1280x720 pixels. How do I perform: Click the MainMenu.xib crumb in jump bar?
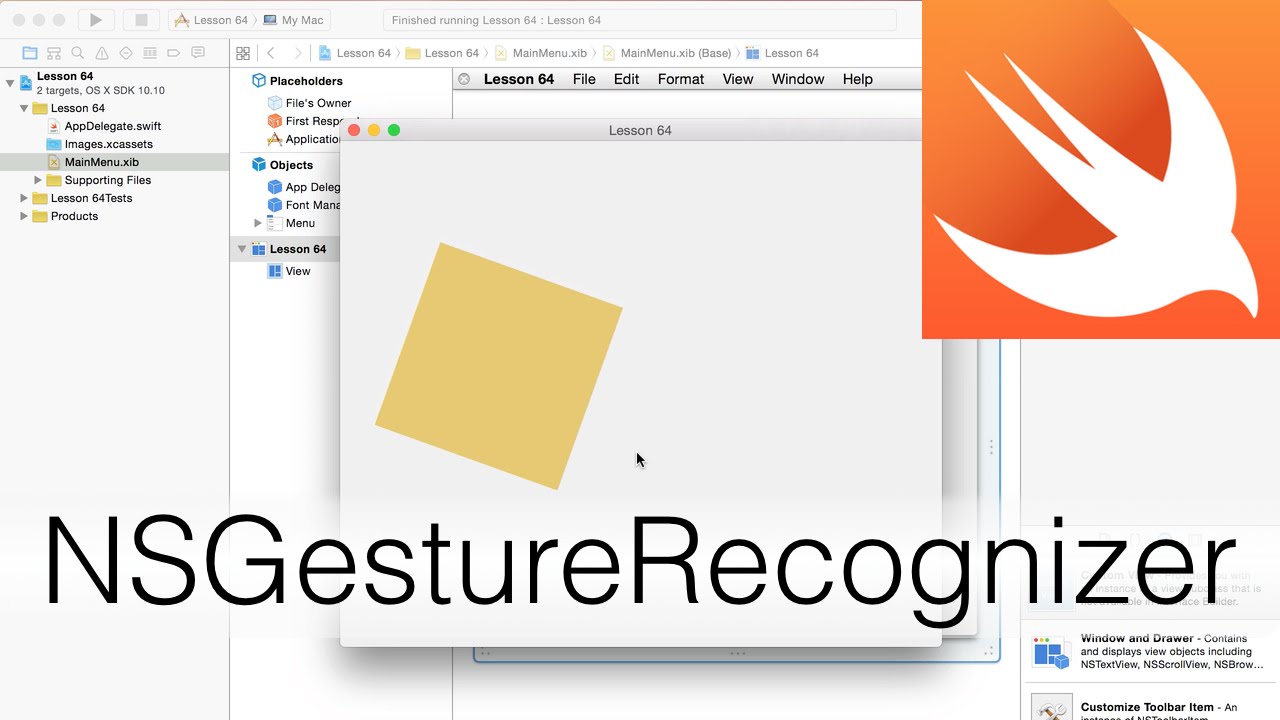(540, 53)
